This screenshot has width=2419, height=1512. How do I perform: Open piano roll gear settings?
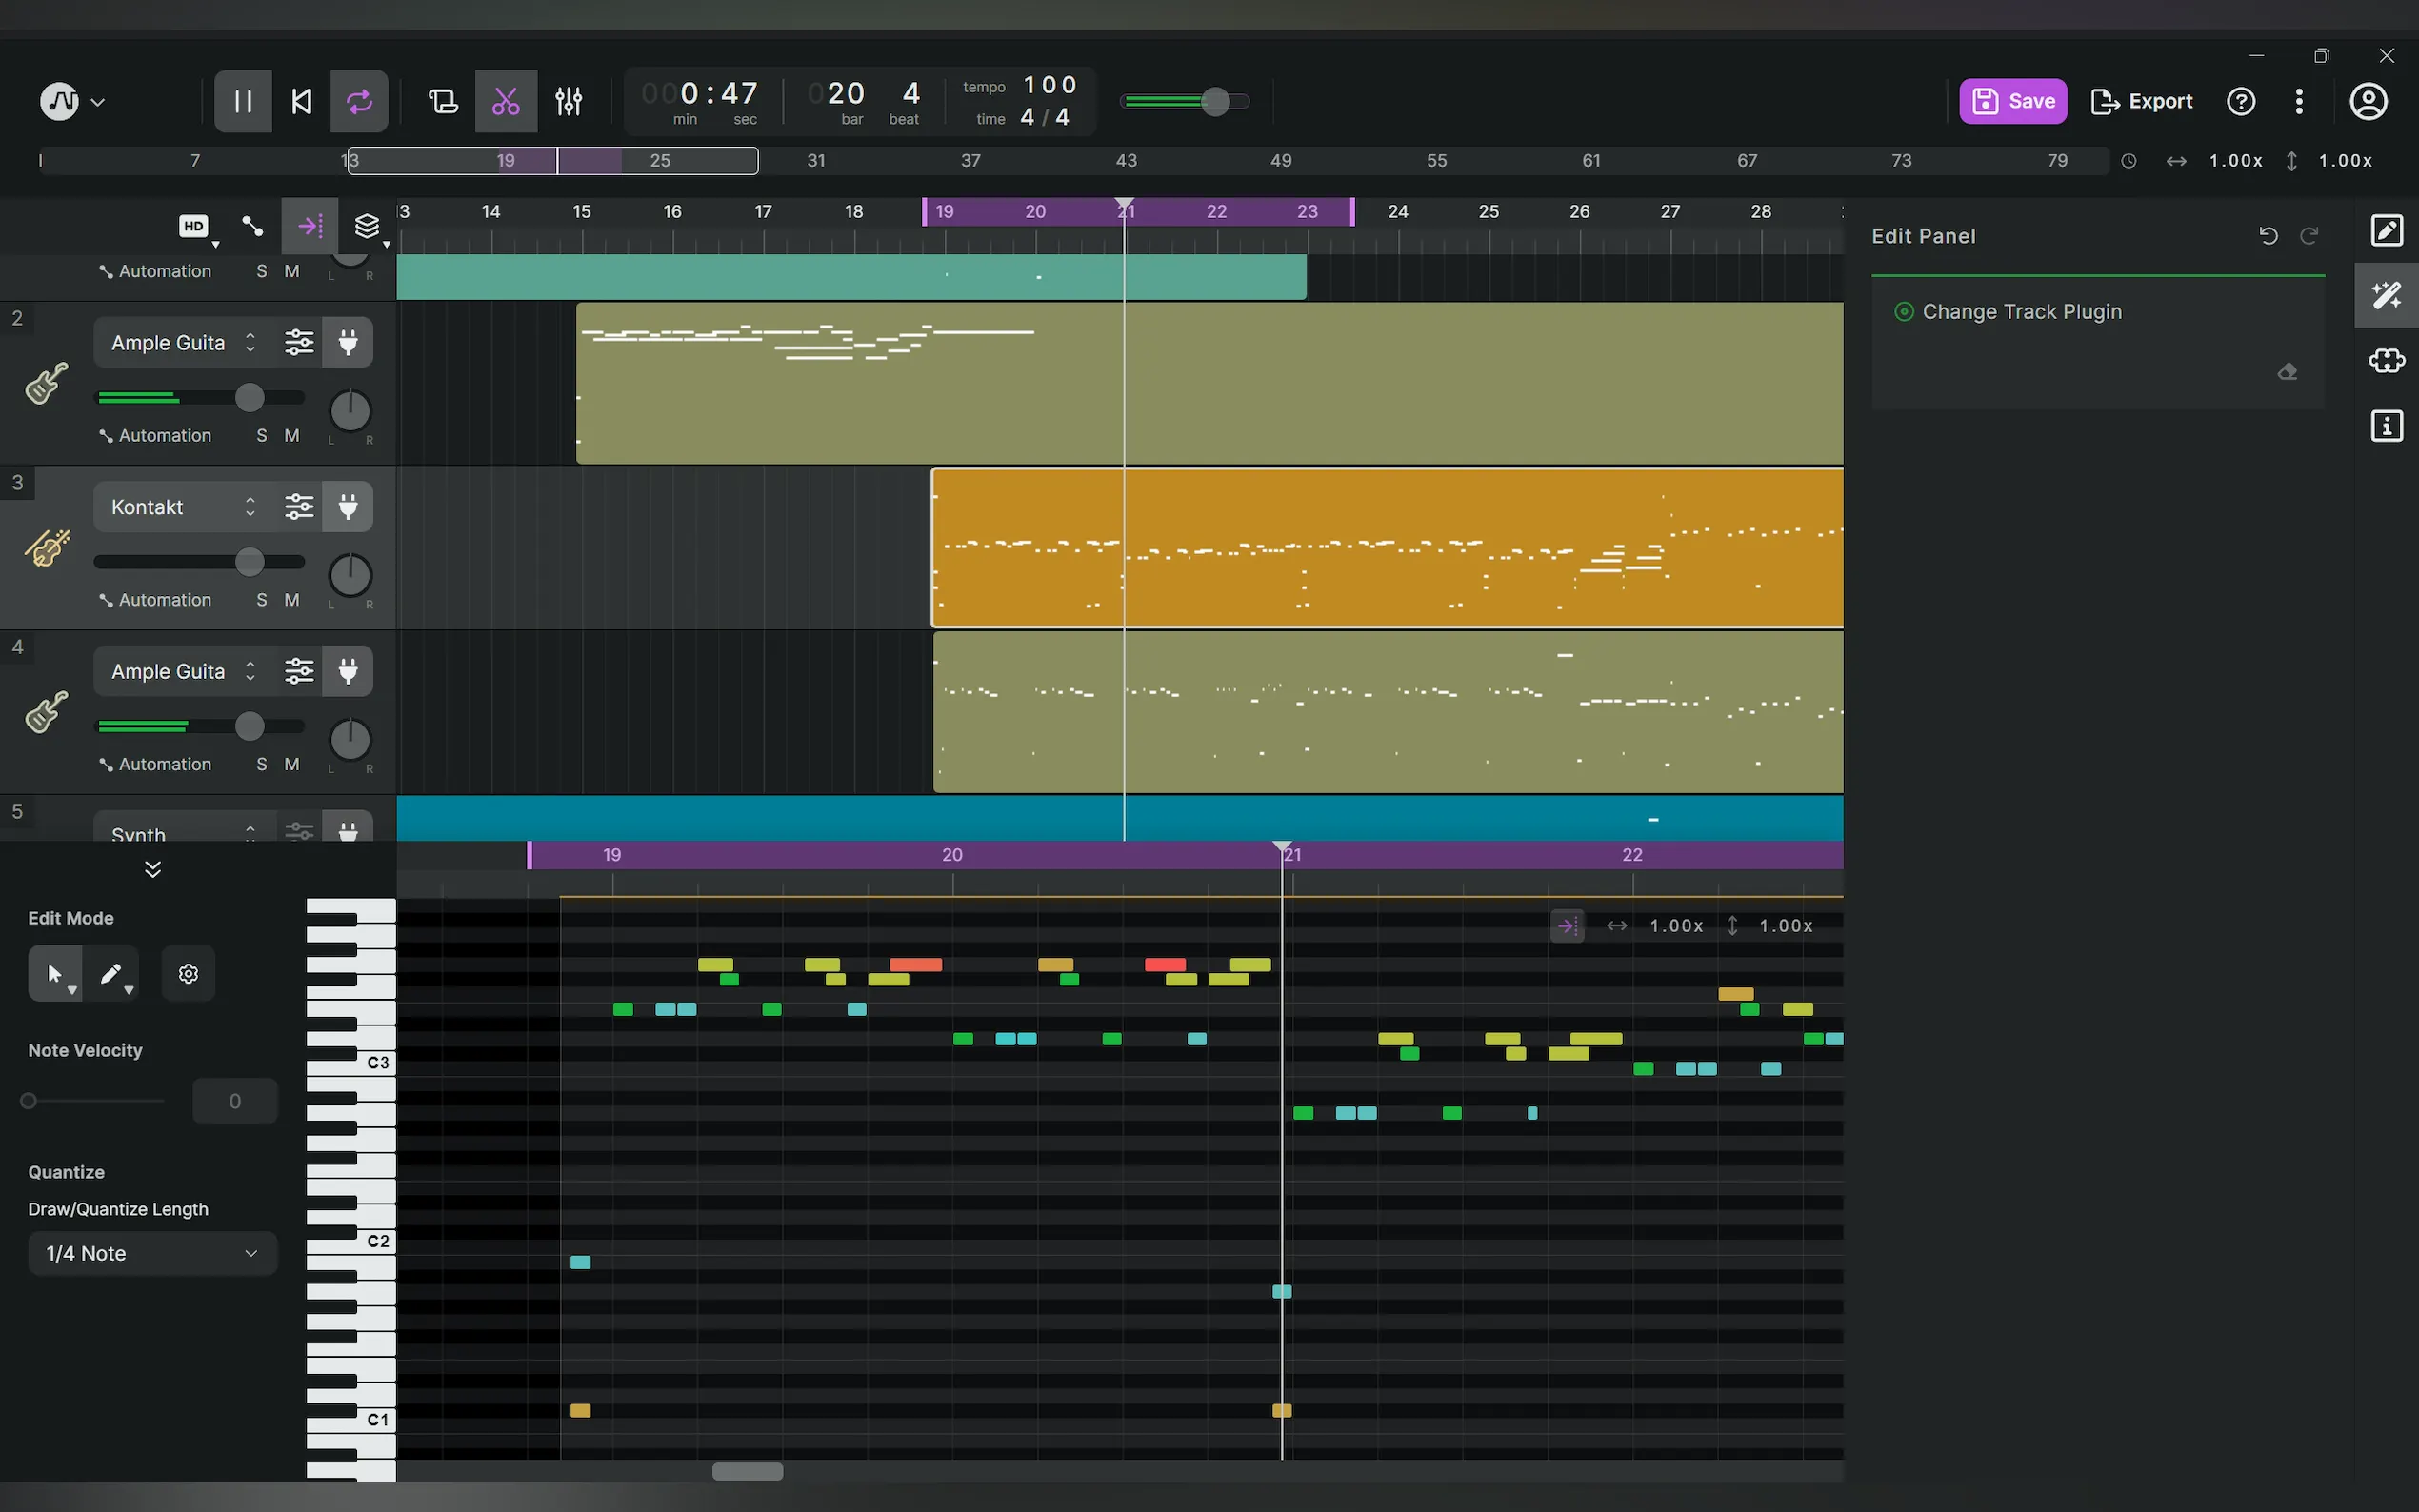click(188, 974)
